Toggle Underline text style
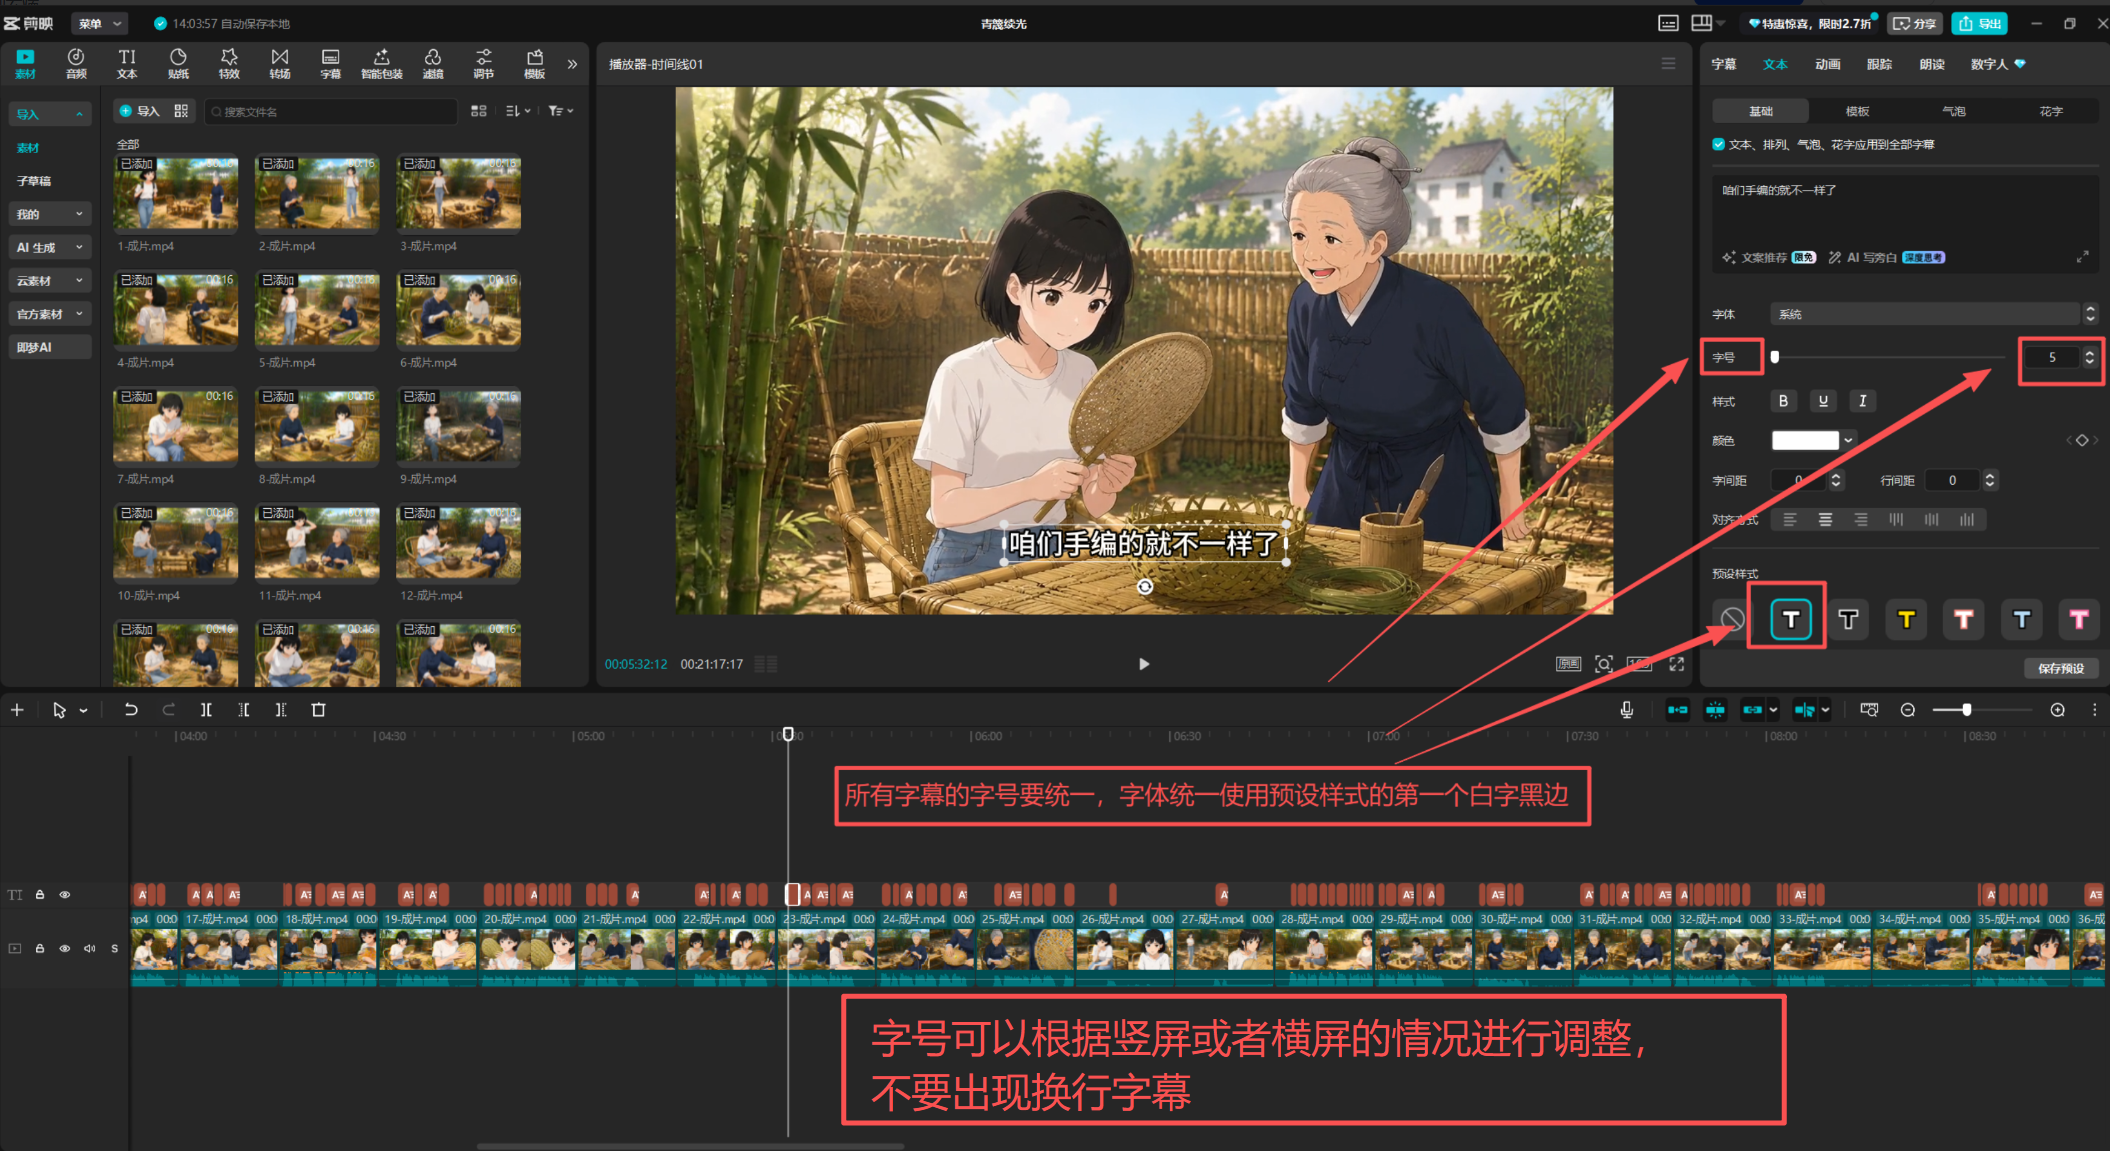This screenshot has width=2110, height=1151. tap(1823, 401)
